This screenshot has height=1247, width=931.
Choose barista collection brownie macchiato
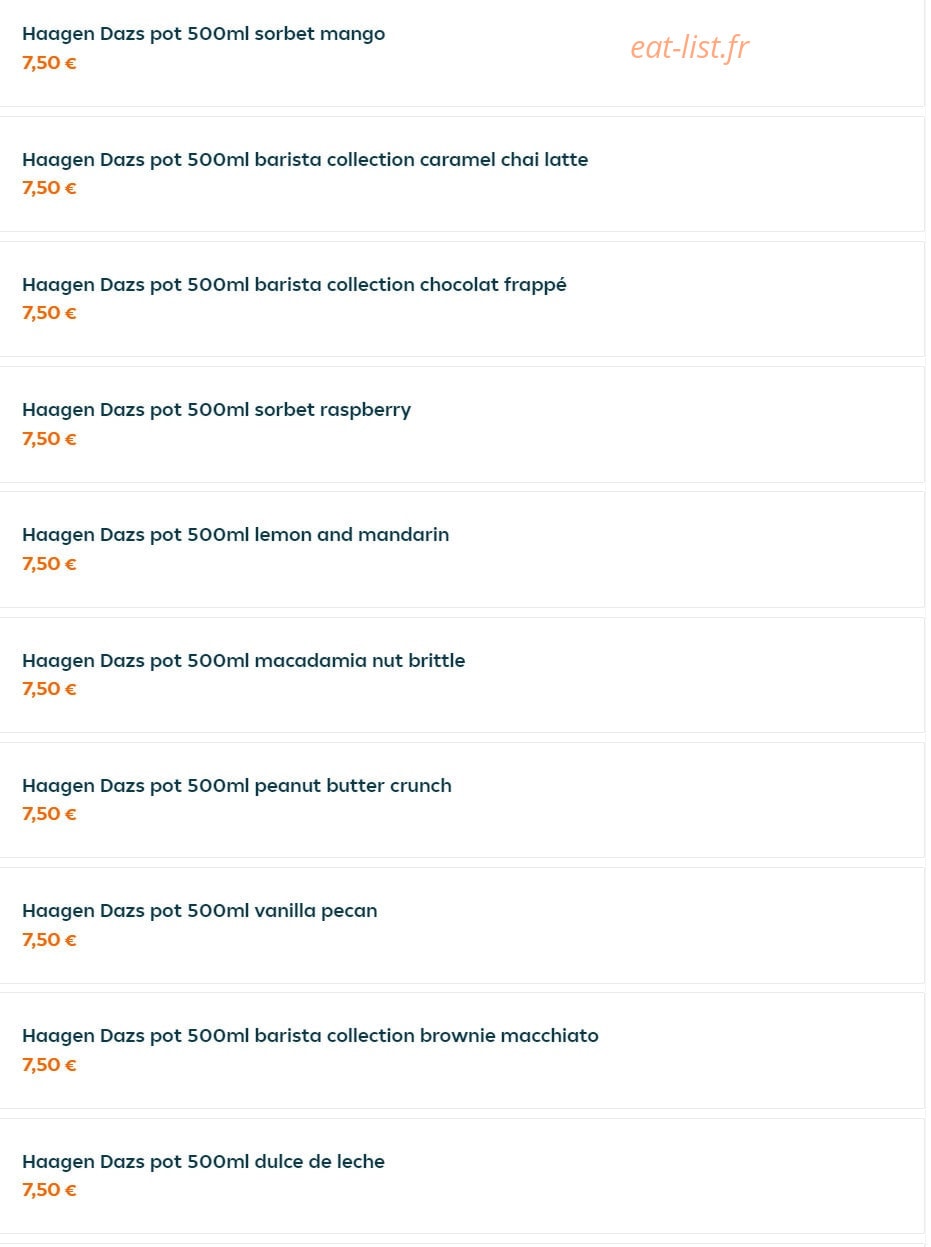click(462, 1050)
